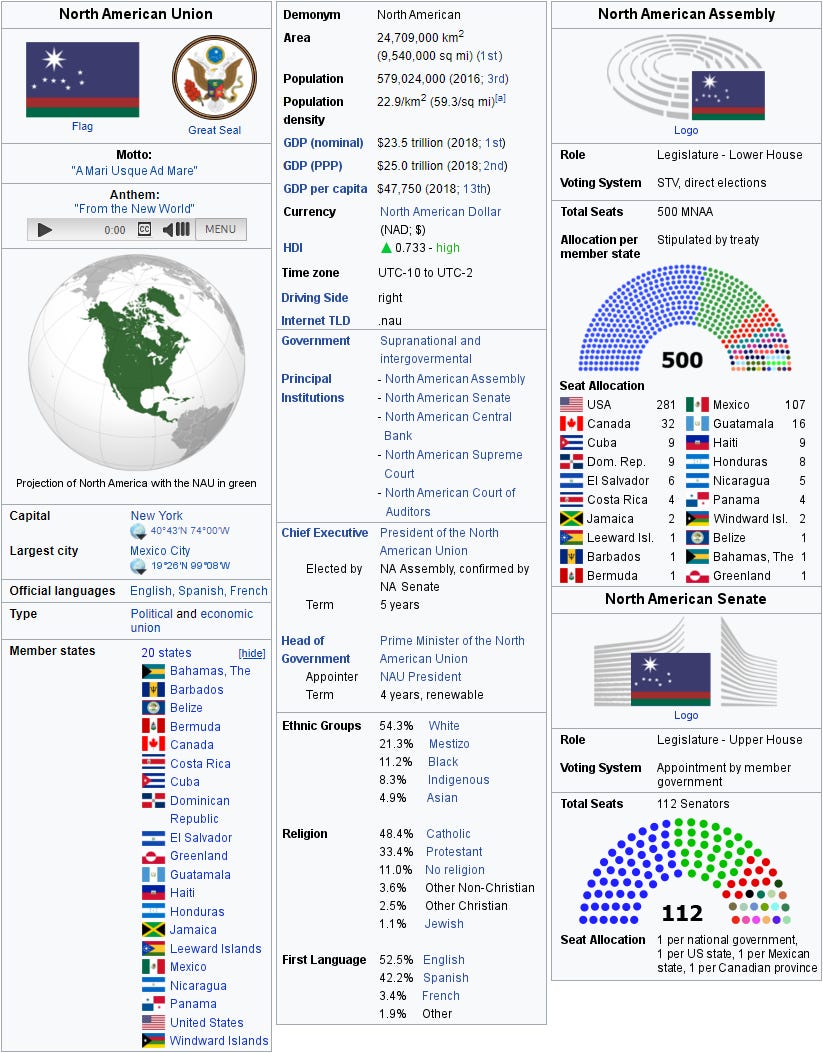Viewport: 823px width, 1053px height.
Task: Click Honduras flag in Seat Allocation table
Action: click(x=697, y=462)
